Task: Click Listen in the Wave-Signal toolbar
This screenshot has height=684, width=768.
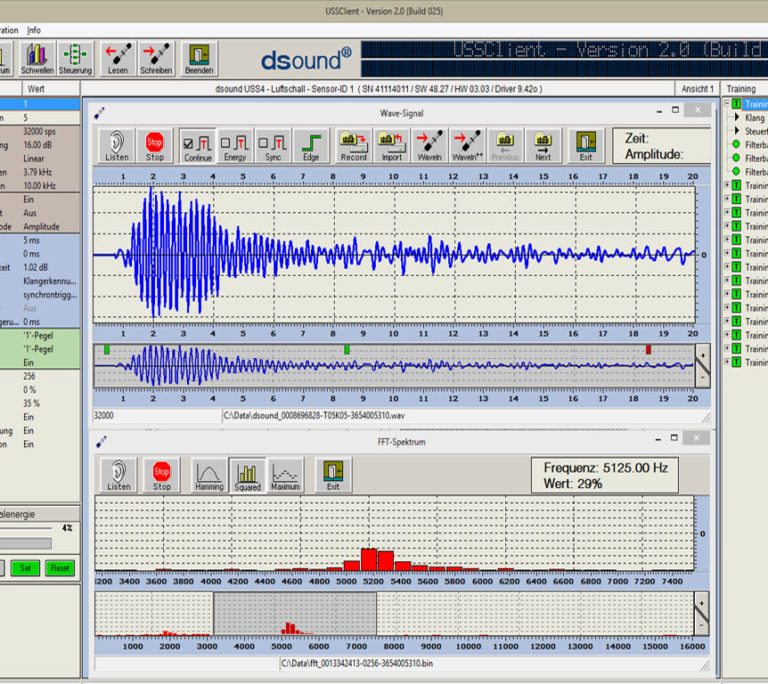Action: pyautogui.click(x=117, y=146)
